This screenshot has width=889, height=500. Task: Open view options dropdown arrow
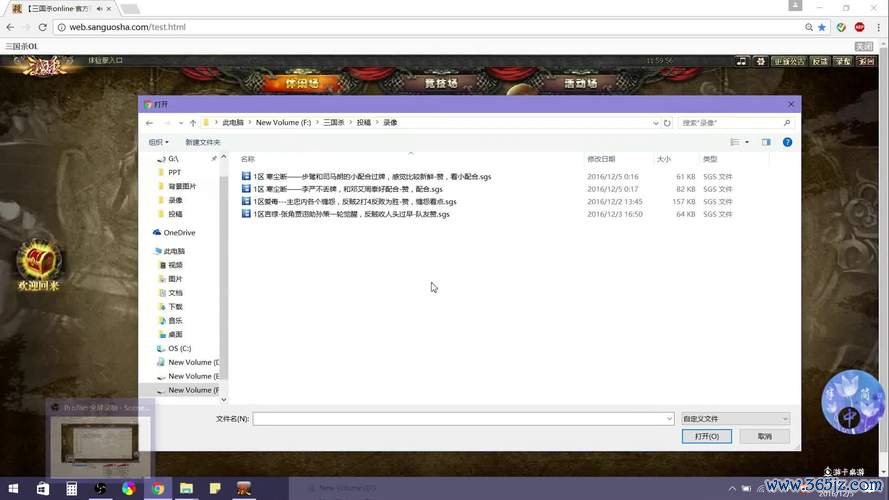[747, 142]
